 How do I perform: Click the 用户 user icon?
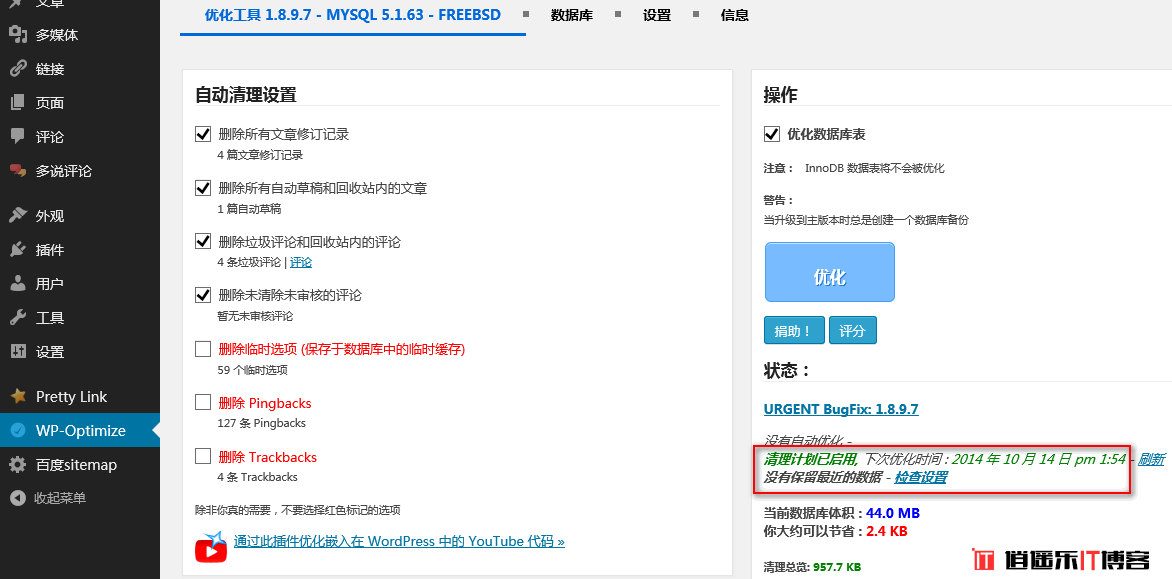tap(18, 284)
